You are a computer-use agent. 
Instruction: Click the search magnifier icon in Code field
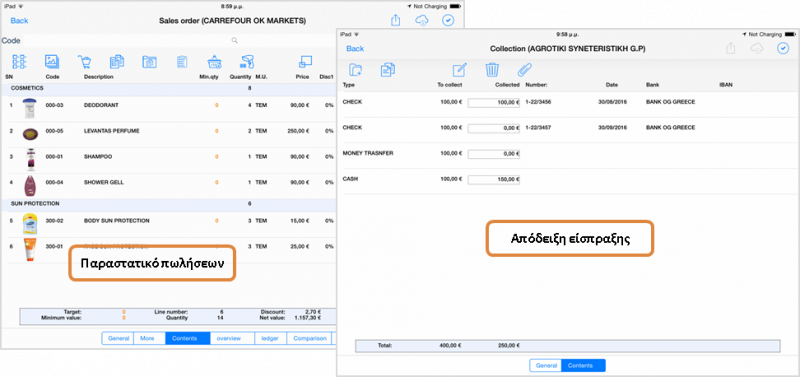pos(234,40)
